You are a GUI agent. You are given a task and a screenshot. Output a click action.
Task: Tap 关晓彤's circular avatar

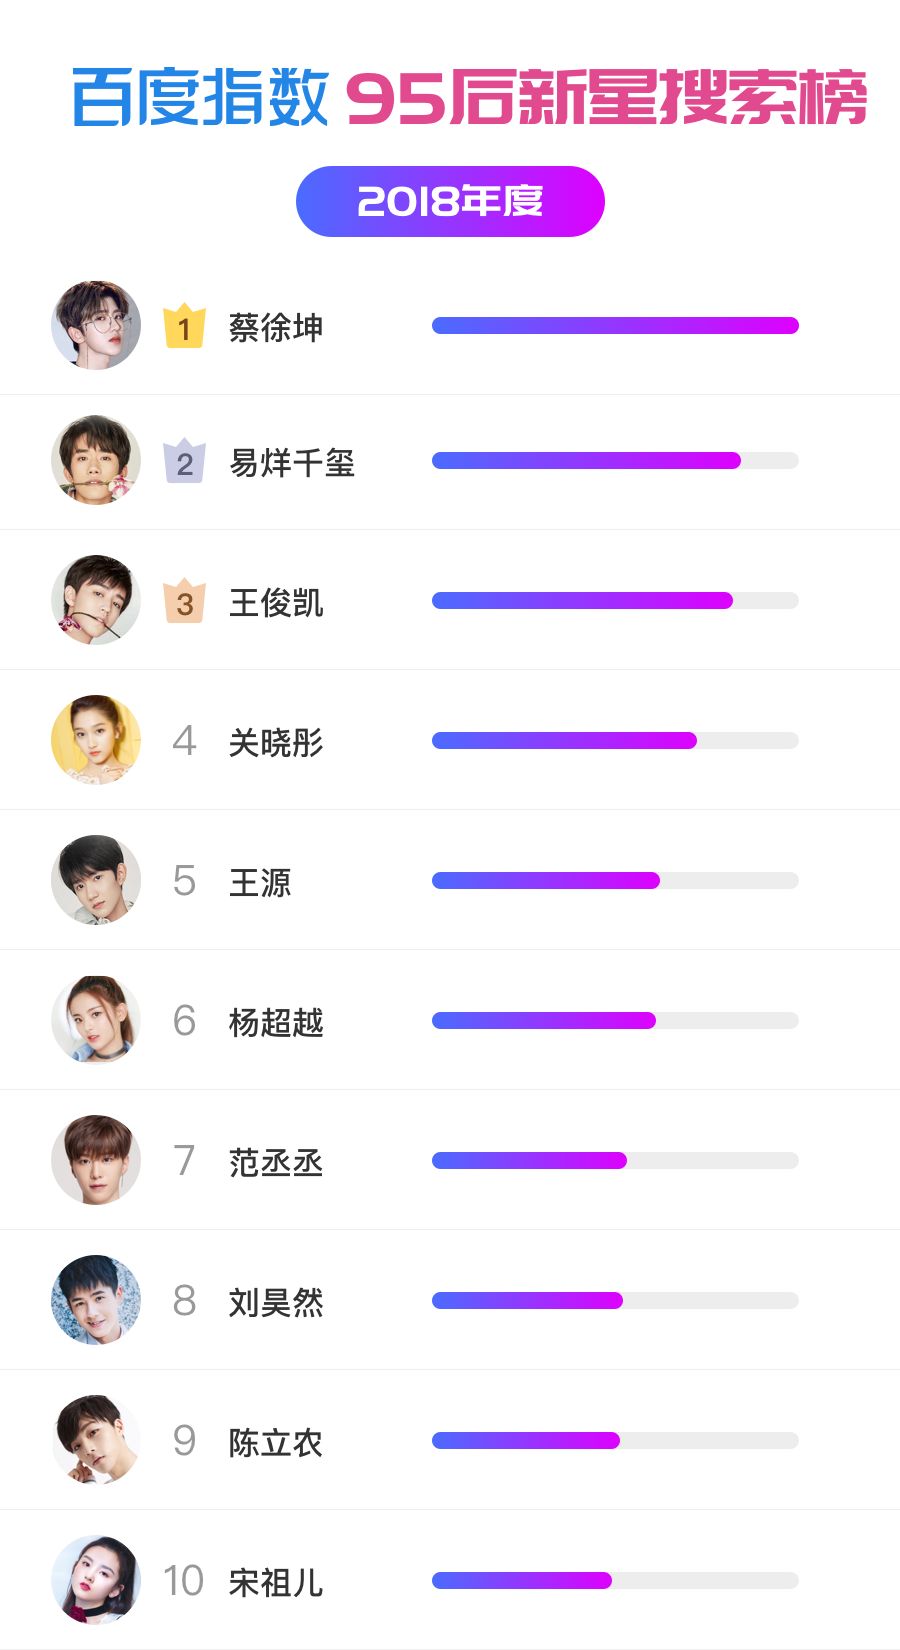(96, 740)
